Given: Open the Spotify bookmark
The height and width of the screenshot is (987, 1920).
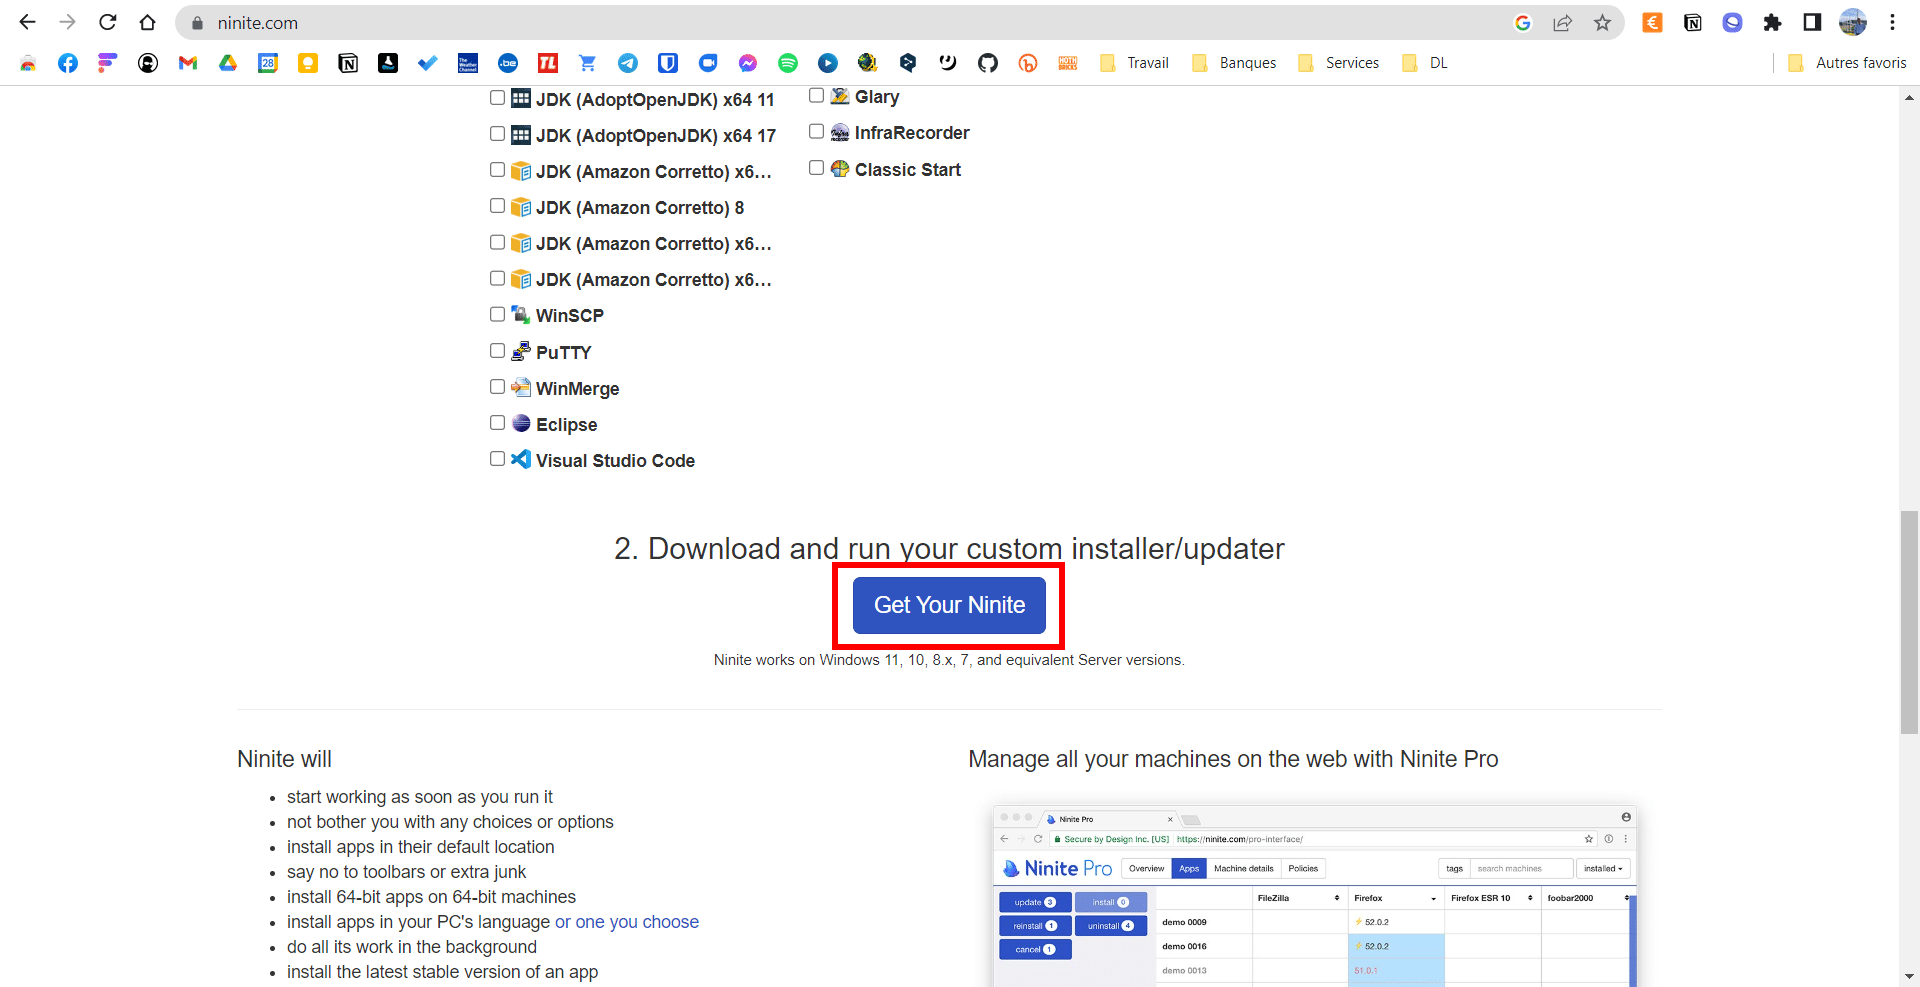Looking at the screenshot, I should pyautogui.click(x=788, y=62).
